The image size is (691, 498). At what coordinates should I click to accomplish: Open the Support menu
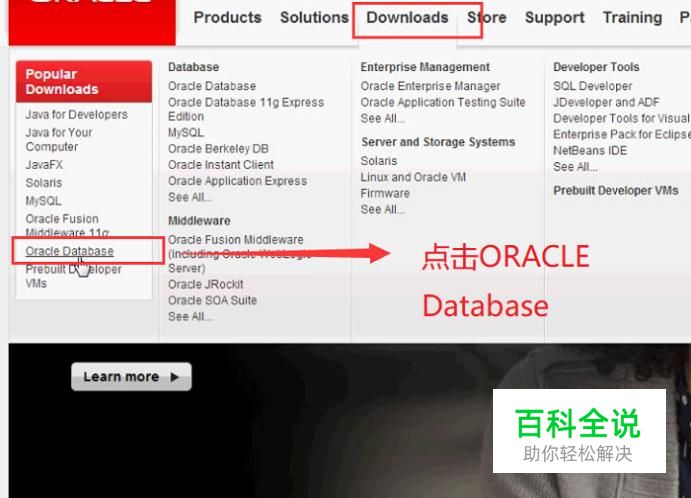point(554,18)
